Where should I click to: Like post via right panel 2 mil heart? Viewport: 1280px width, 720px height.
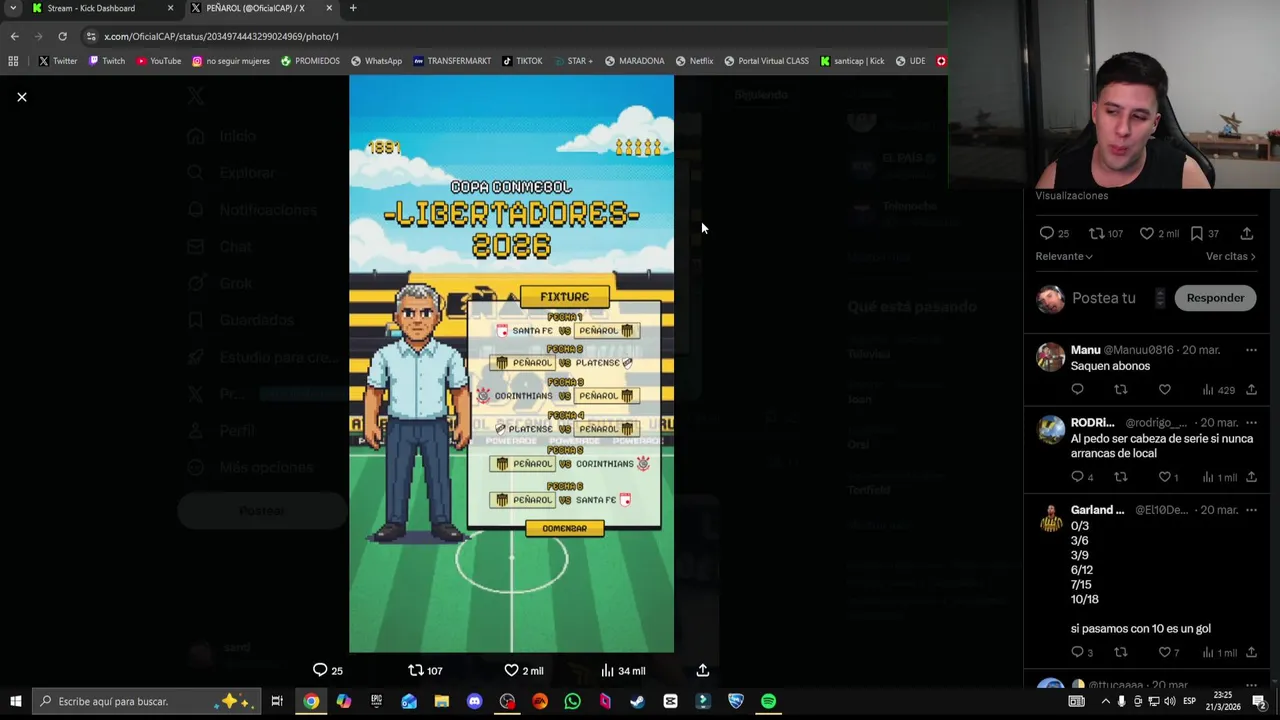pos(1147,233)
